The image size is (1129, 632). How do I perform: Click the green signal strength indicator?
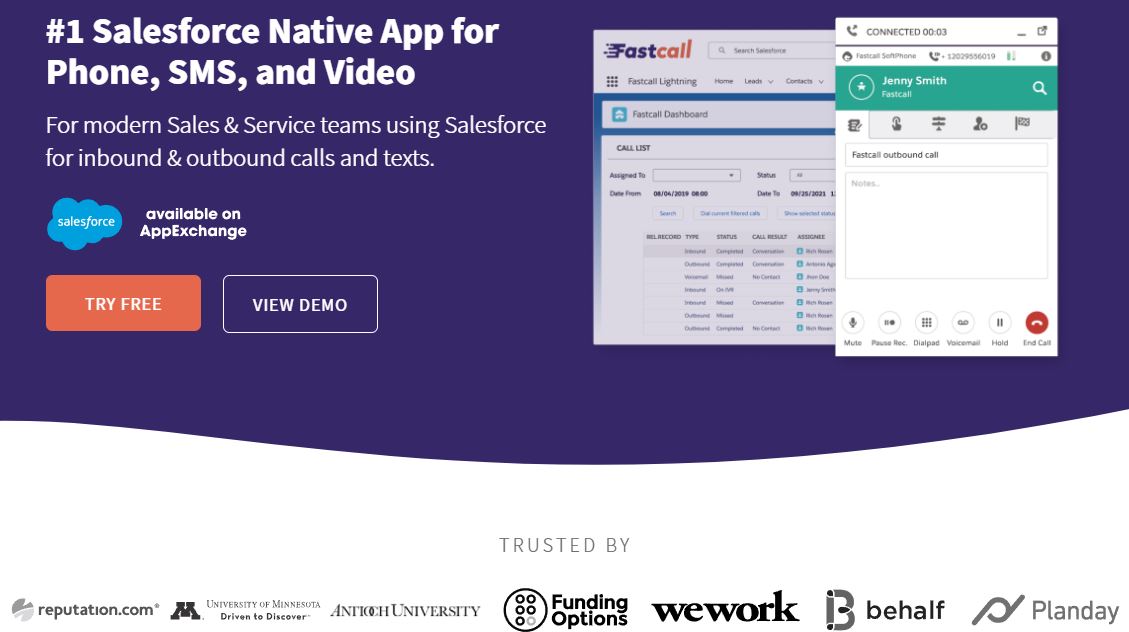point(1011,55)
